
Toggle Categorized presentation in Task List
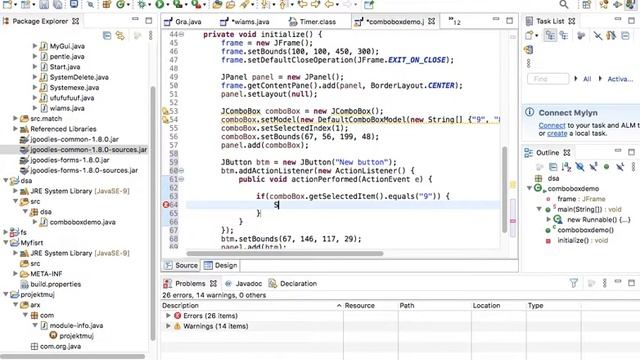click(x=550, y=36)
